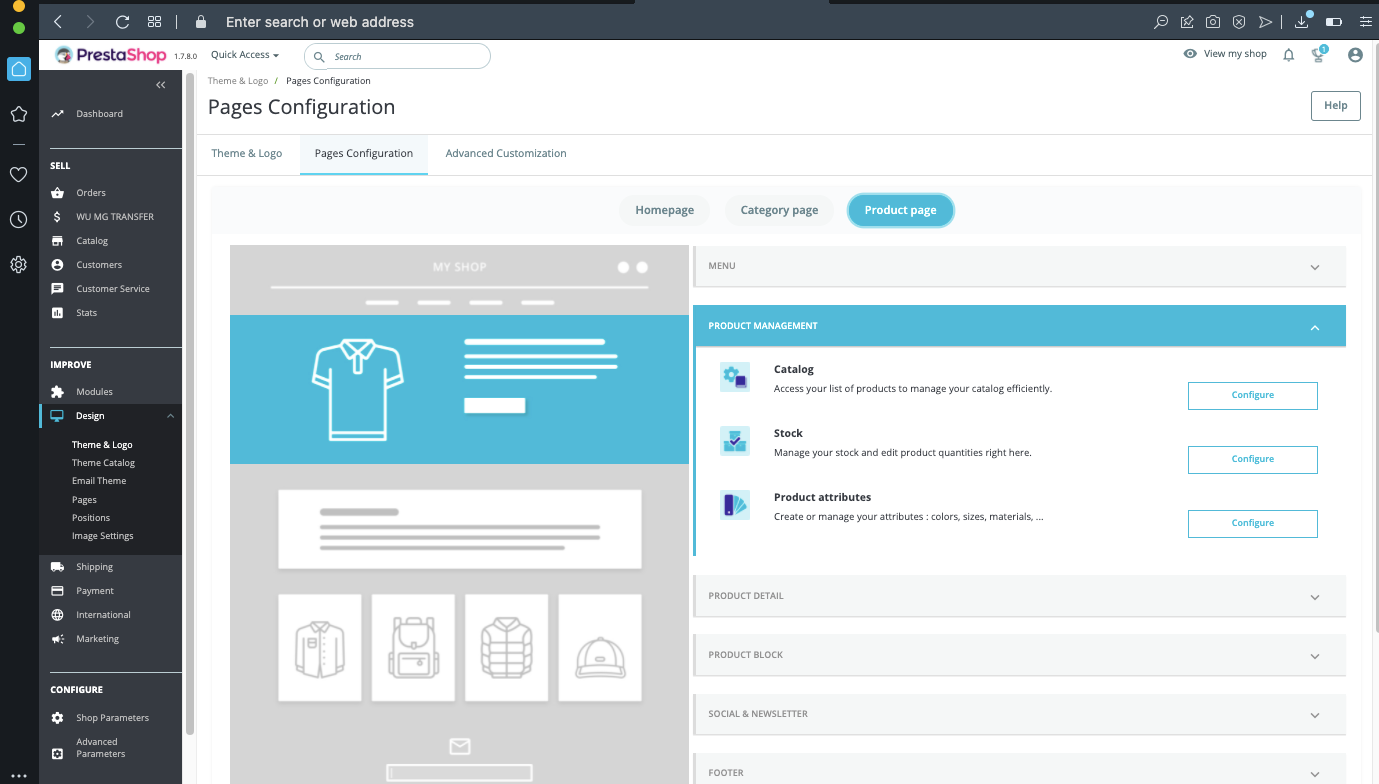1379x784 pixels.
Task: Click the trophy merchant expertise icon
Action: point(1319,55)
